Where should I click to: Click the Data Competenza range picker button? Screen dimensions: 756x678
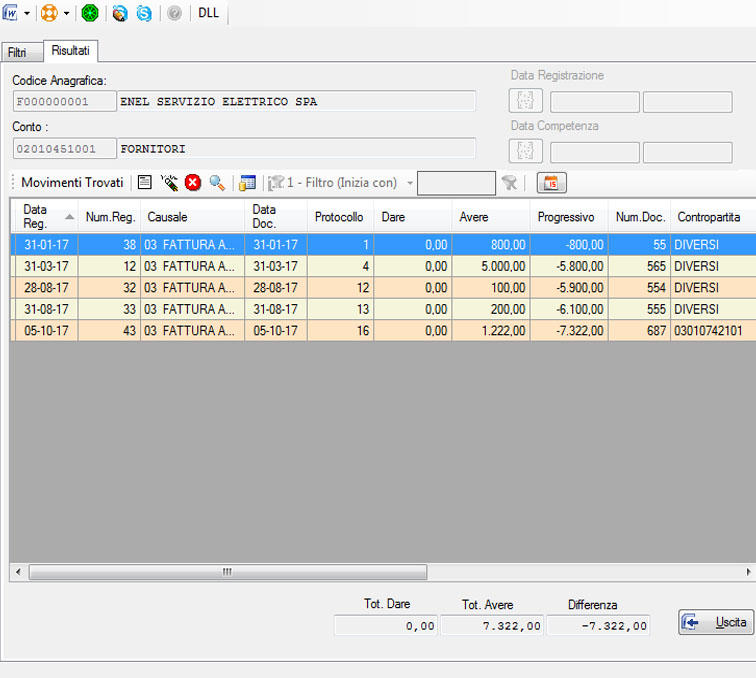point(526,151)
